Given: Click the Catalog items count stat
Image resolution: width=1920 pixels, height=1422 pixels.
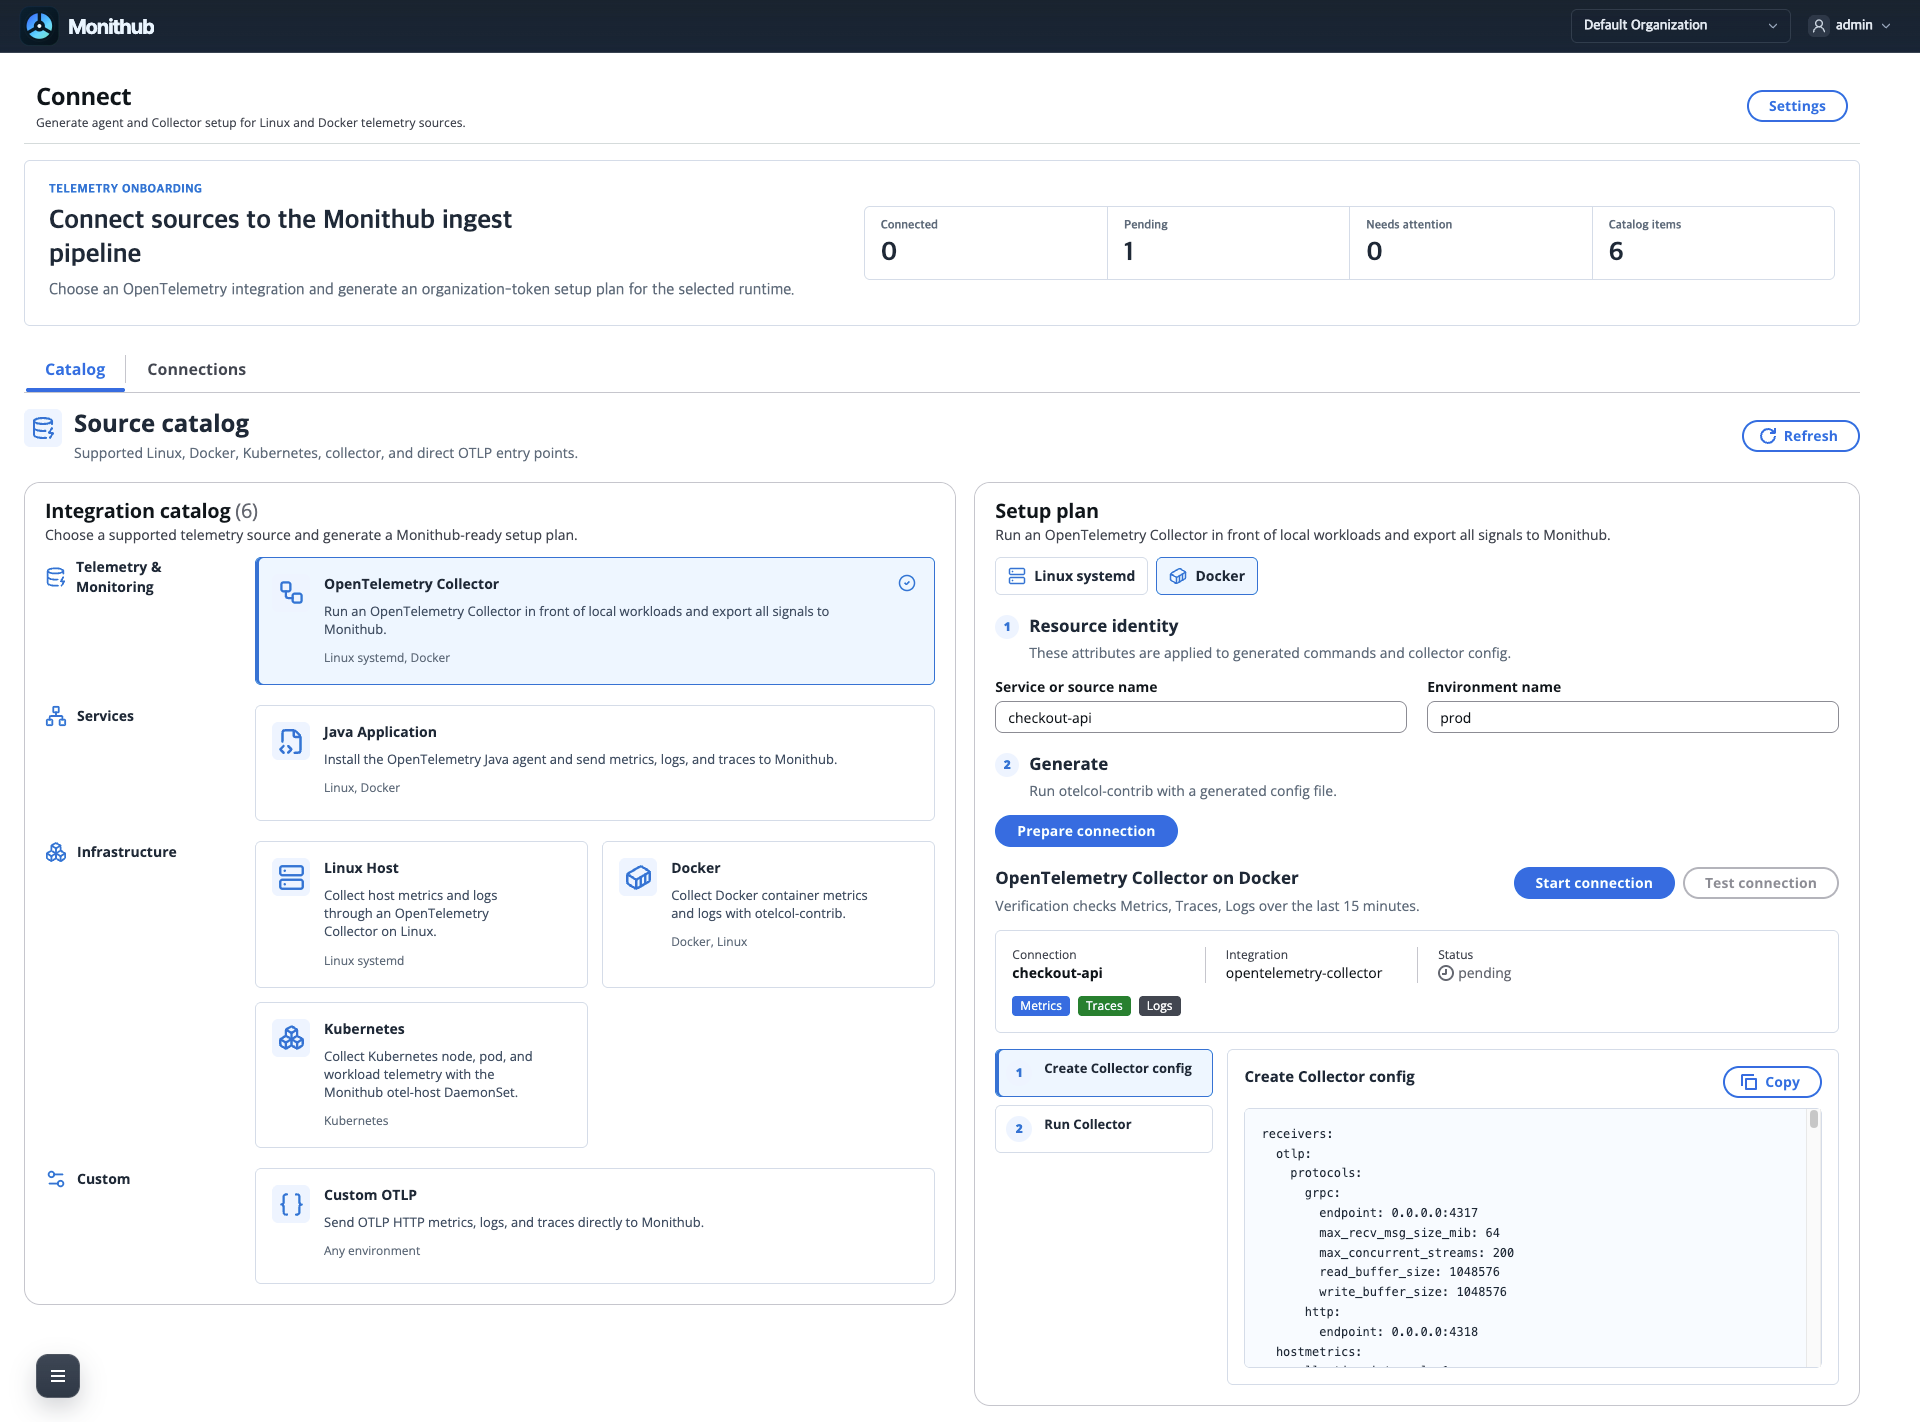Looking at the screenshot, I should 1713,243.
